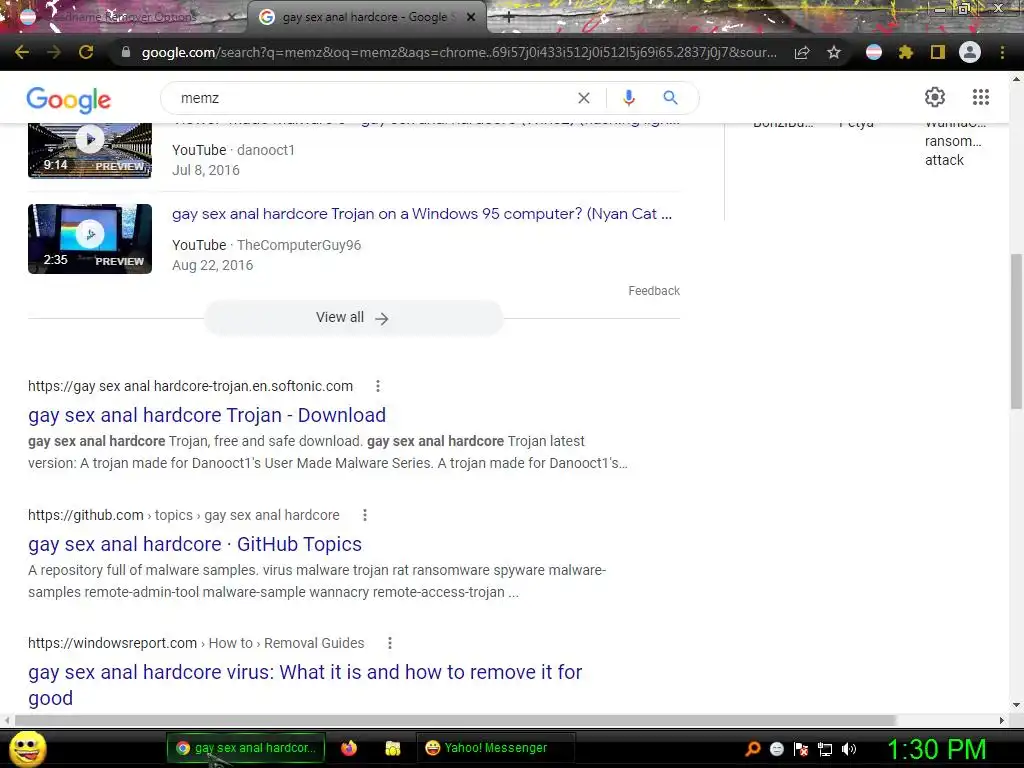This screenshot has height=768, width=1024.
Task: Focus the search field containing memz
Action: 372,98
